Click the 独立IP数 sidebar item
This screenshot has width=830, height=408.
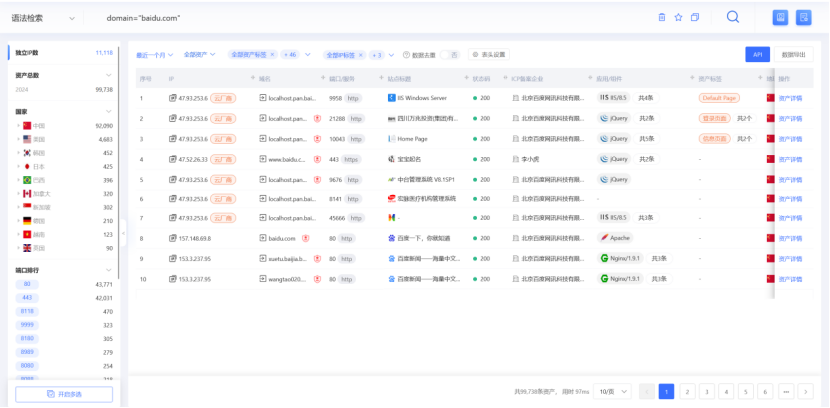pyautogui.click(x=64, y=53)
